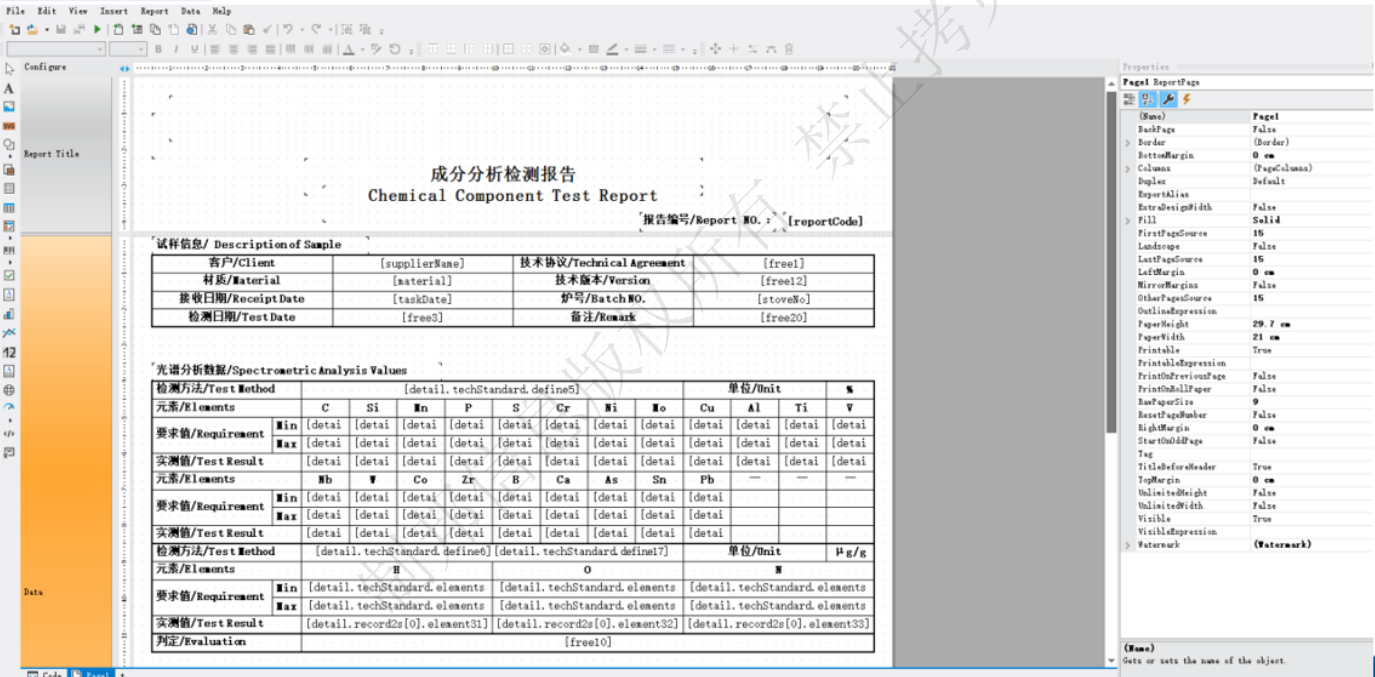Screen dimensions: 1375x677
Task: Pick the fill color bucket button
Action: pos(565,49)
